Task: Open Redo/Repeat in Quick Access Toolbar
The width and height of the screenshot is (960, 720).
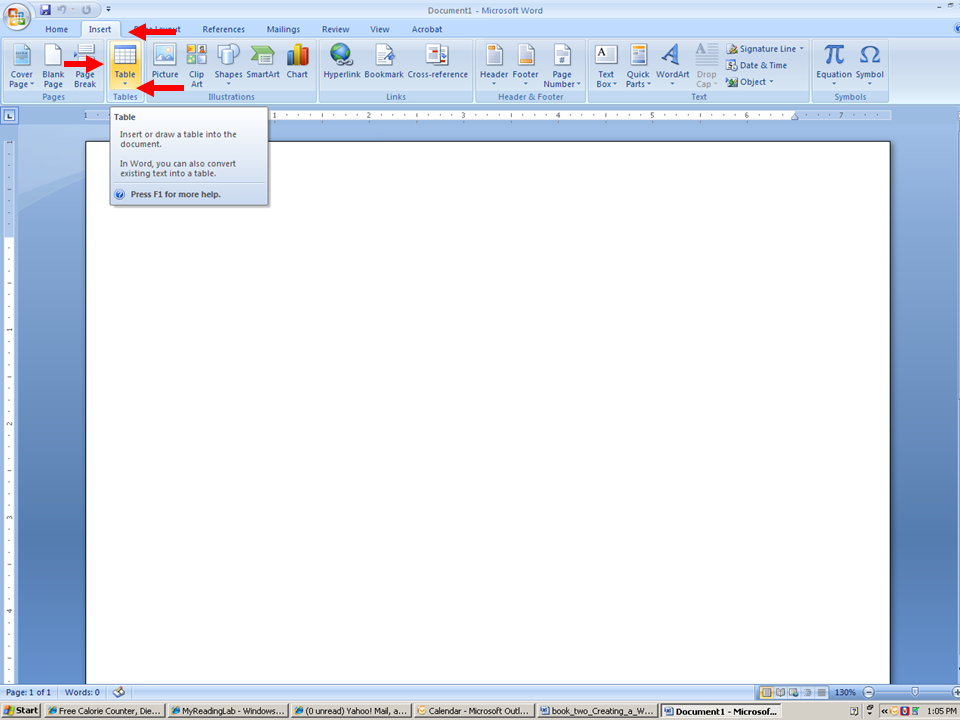Action: point(86,10)
